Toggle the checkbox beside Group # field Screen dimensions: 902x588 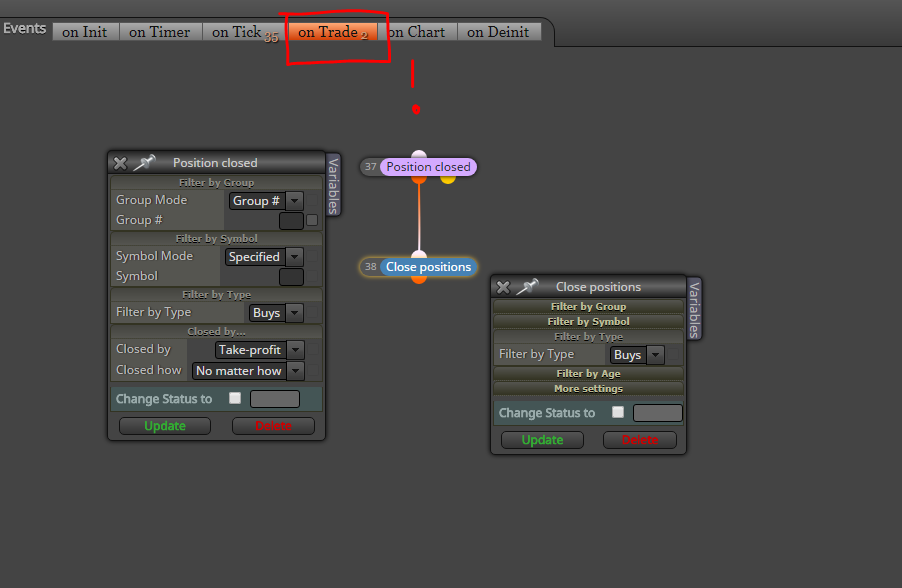click(312, 220)
